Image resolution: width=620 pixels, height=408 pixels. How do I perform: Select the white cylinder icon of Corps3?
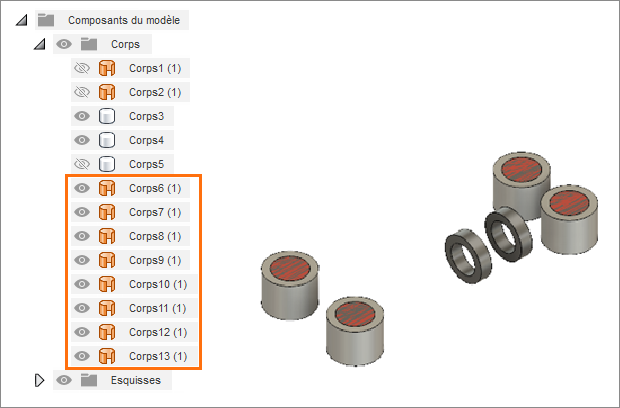(107, 116)
